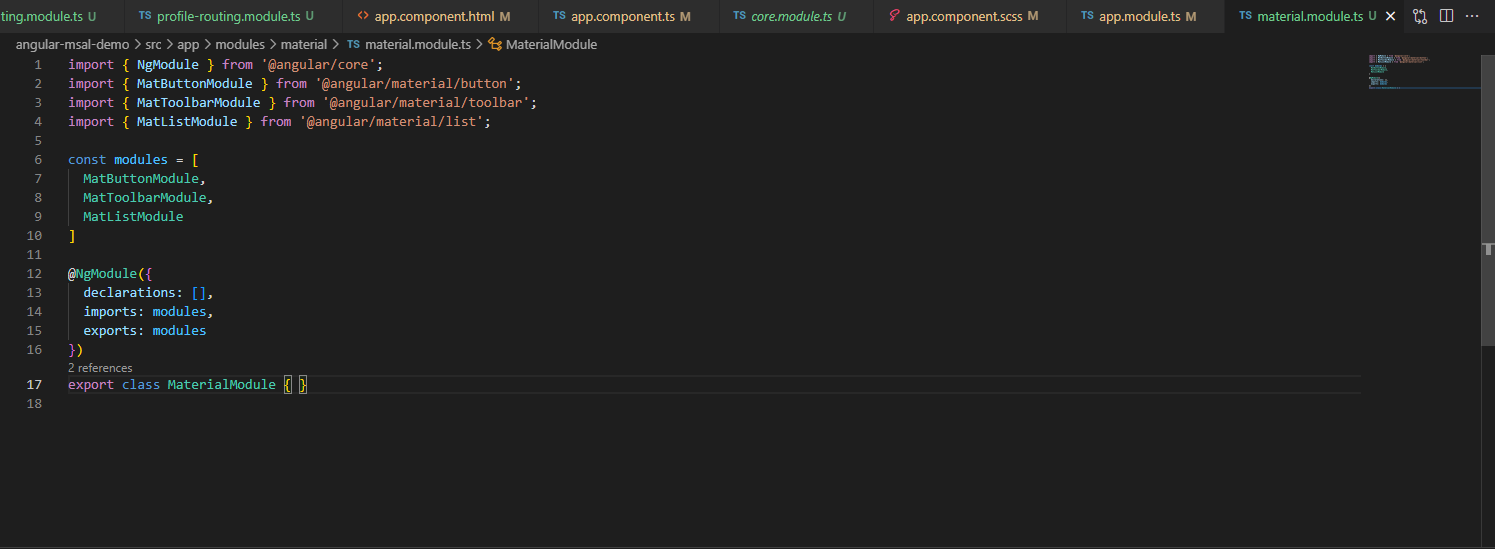Open the app.component.ts tab
1495x549 pixels.
click(622, 16)
